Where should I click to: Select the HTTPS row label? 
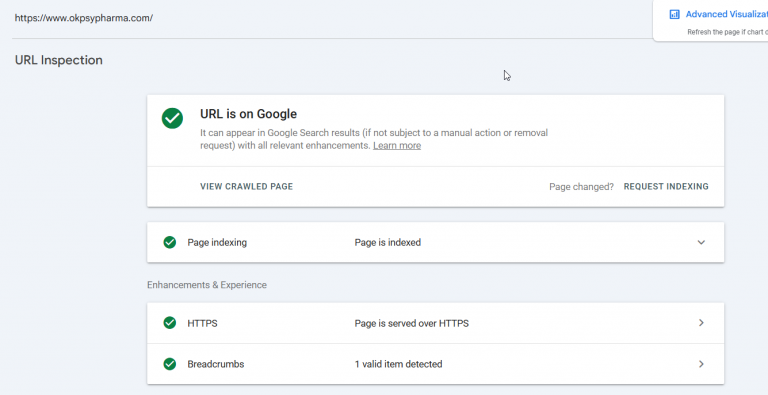(x=202, y=323)
